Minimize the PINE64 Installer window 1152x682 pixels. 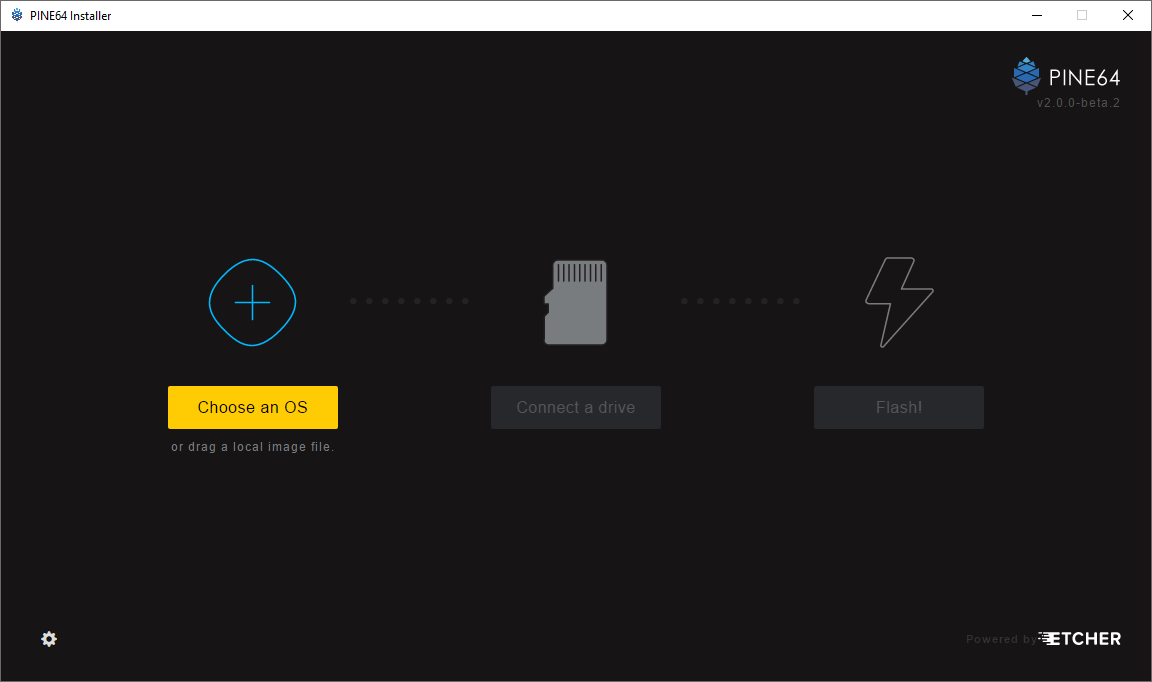[x=1037, y=15]
